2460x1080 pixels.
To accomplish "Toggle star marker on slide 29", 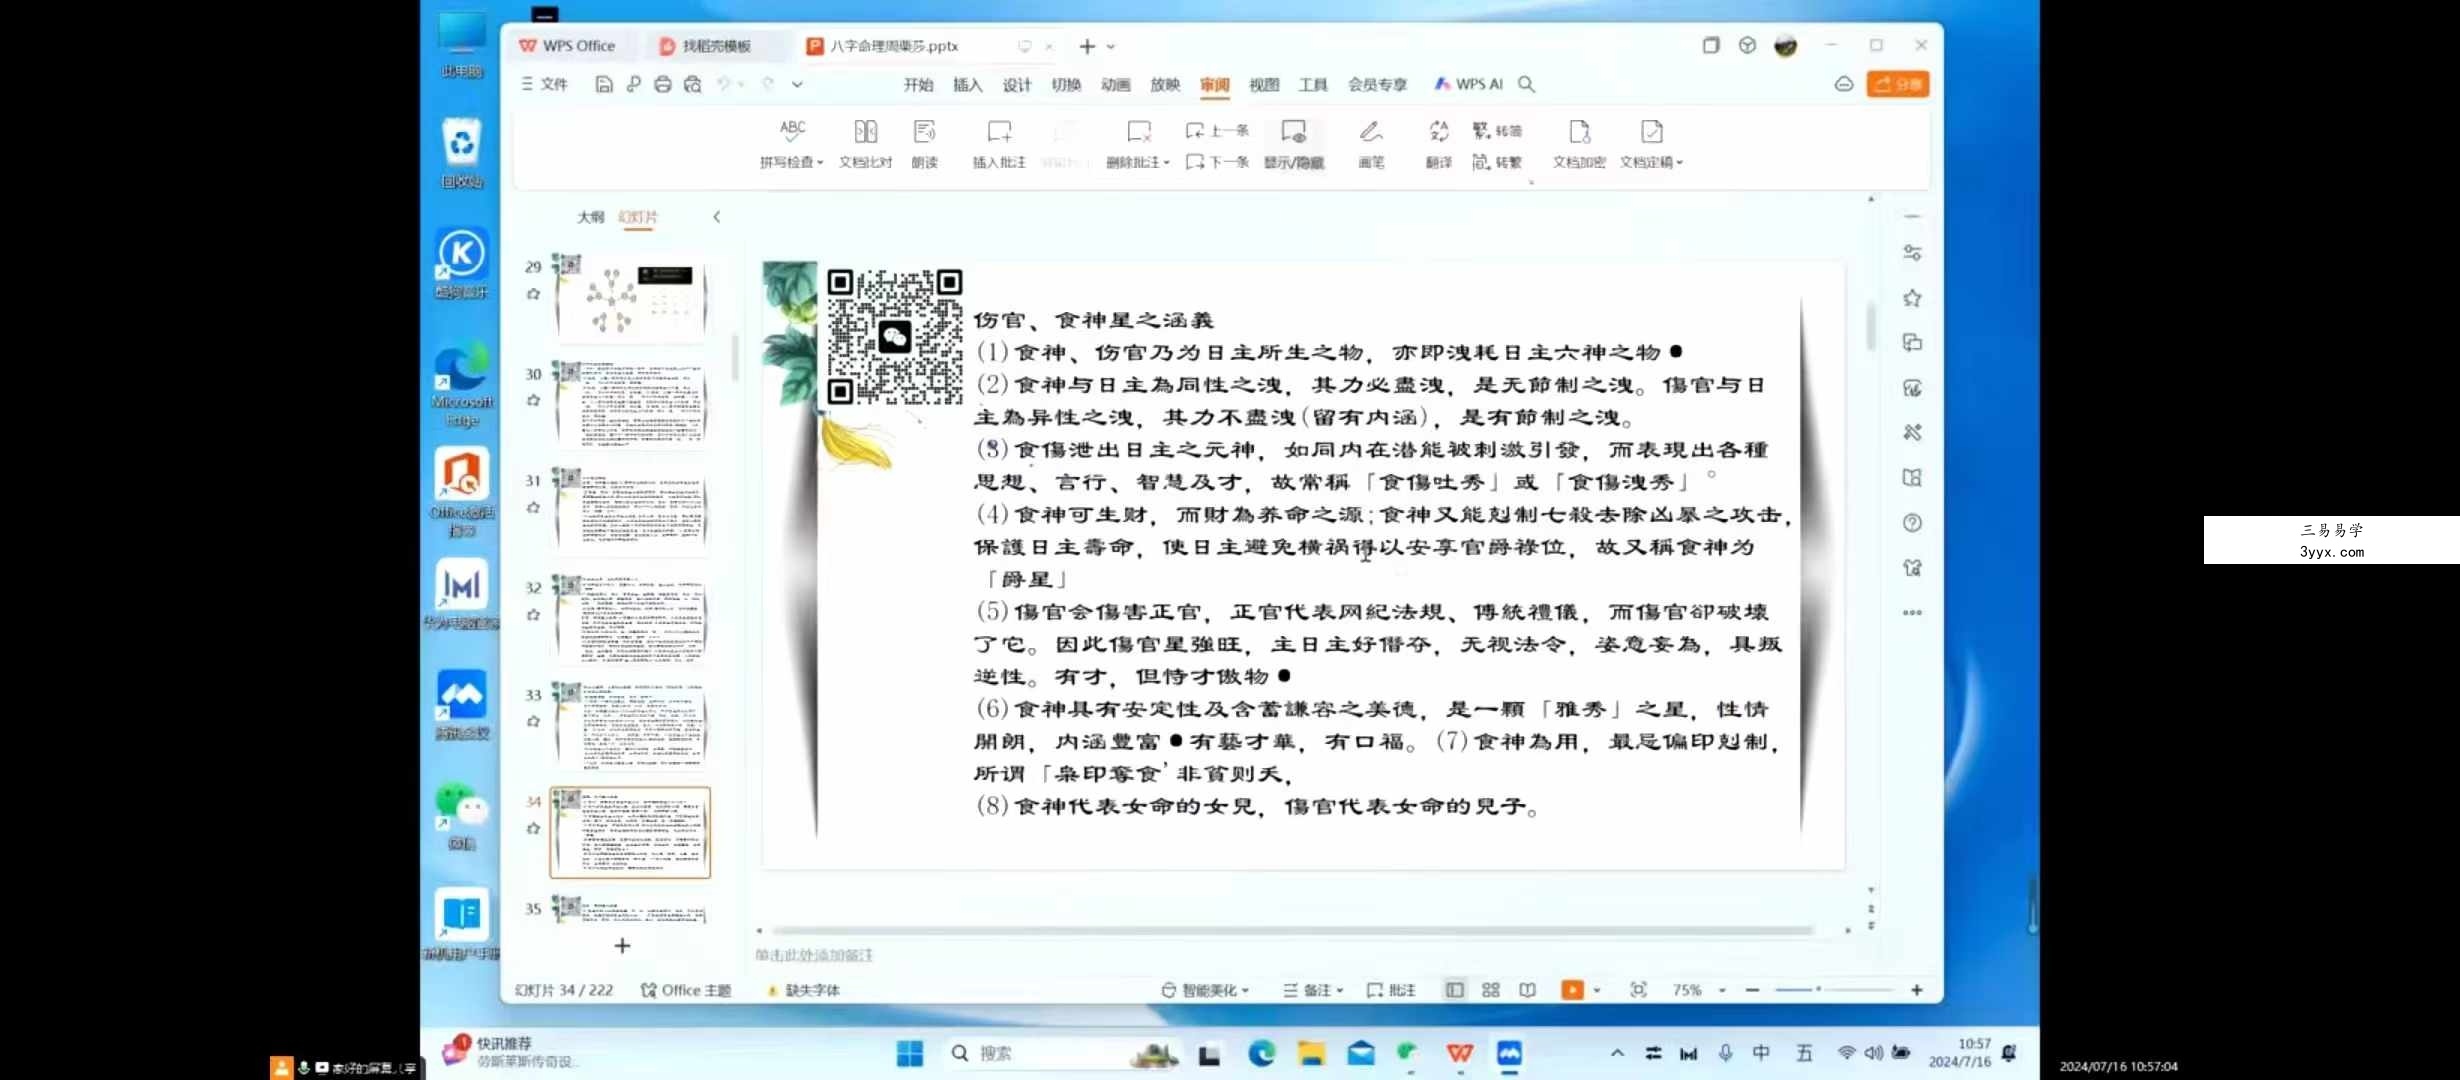I will click(533, 294).
